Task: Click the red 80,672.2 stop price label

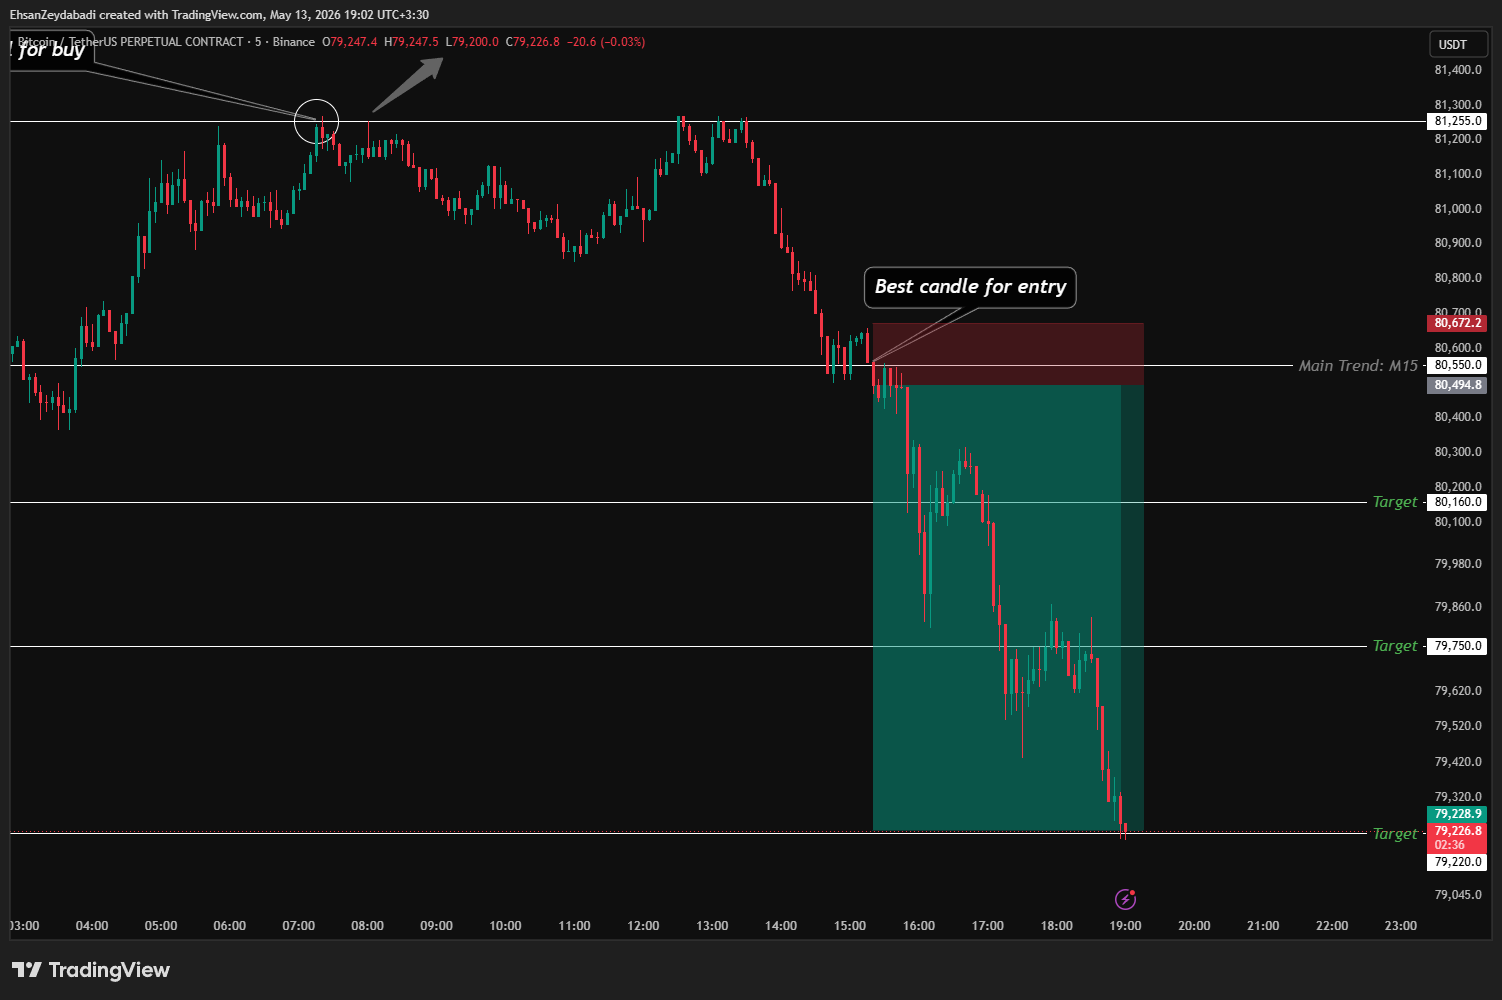Action: [x=1457, y=323]
